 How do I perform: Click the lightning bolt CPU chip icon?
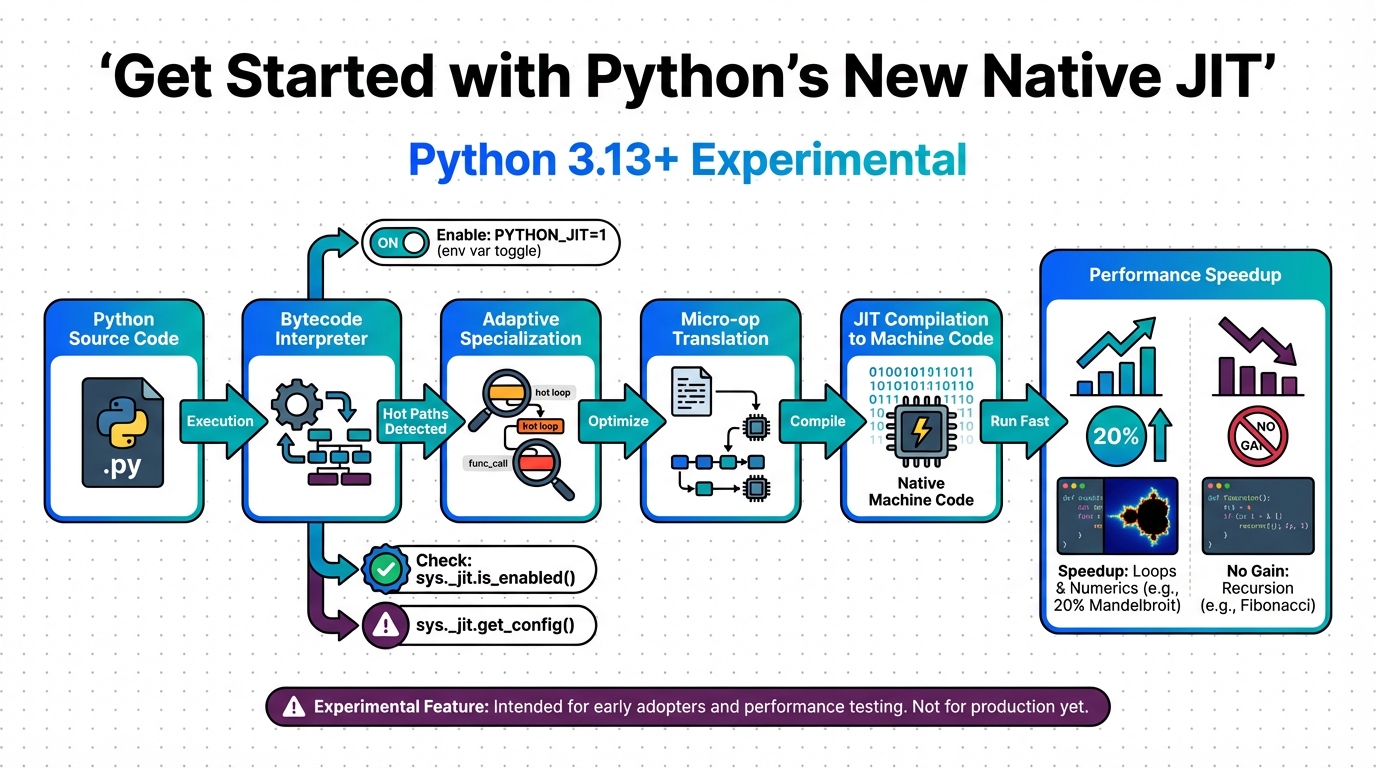(919, 433)
